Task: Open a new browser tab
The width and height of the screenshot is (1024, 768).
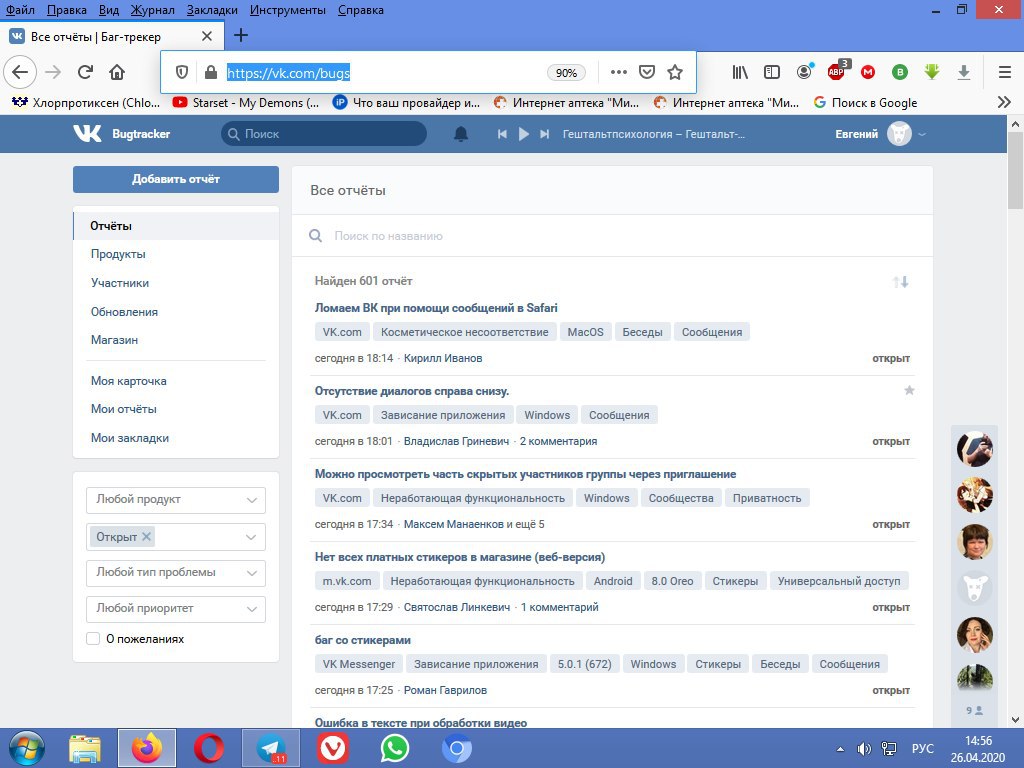Action: (x=241, y=35)
